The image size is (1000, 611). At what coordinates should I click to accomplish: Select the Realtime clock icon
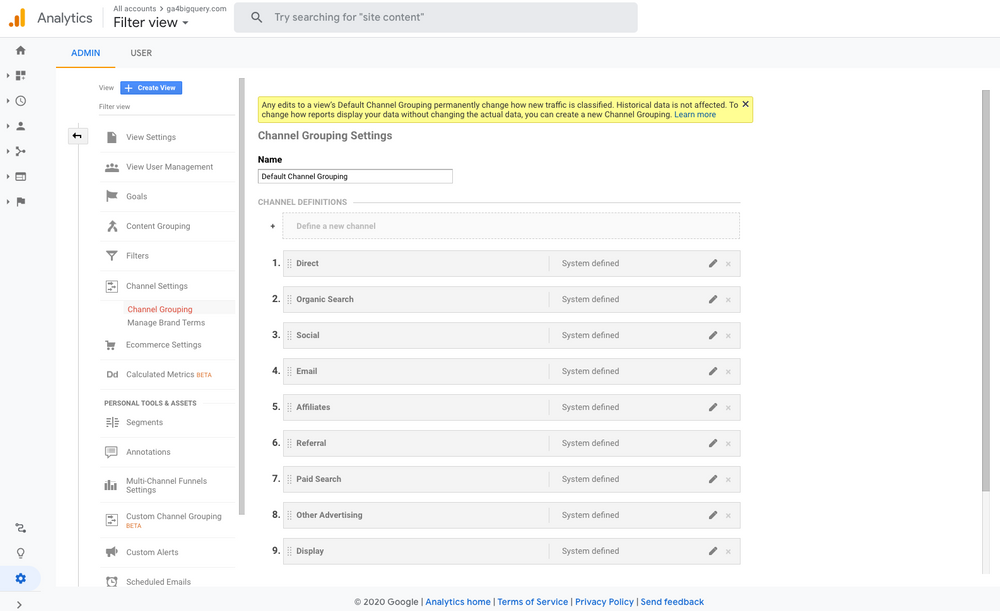(19, 100)
